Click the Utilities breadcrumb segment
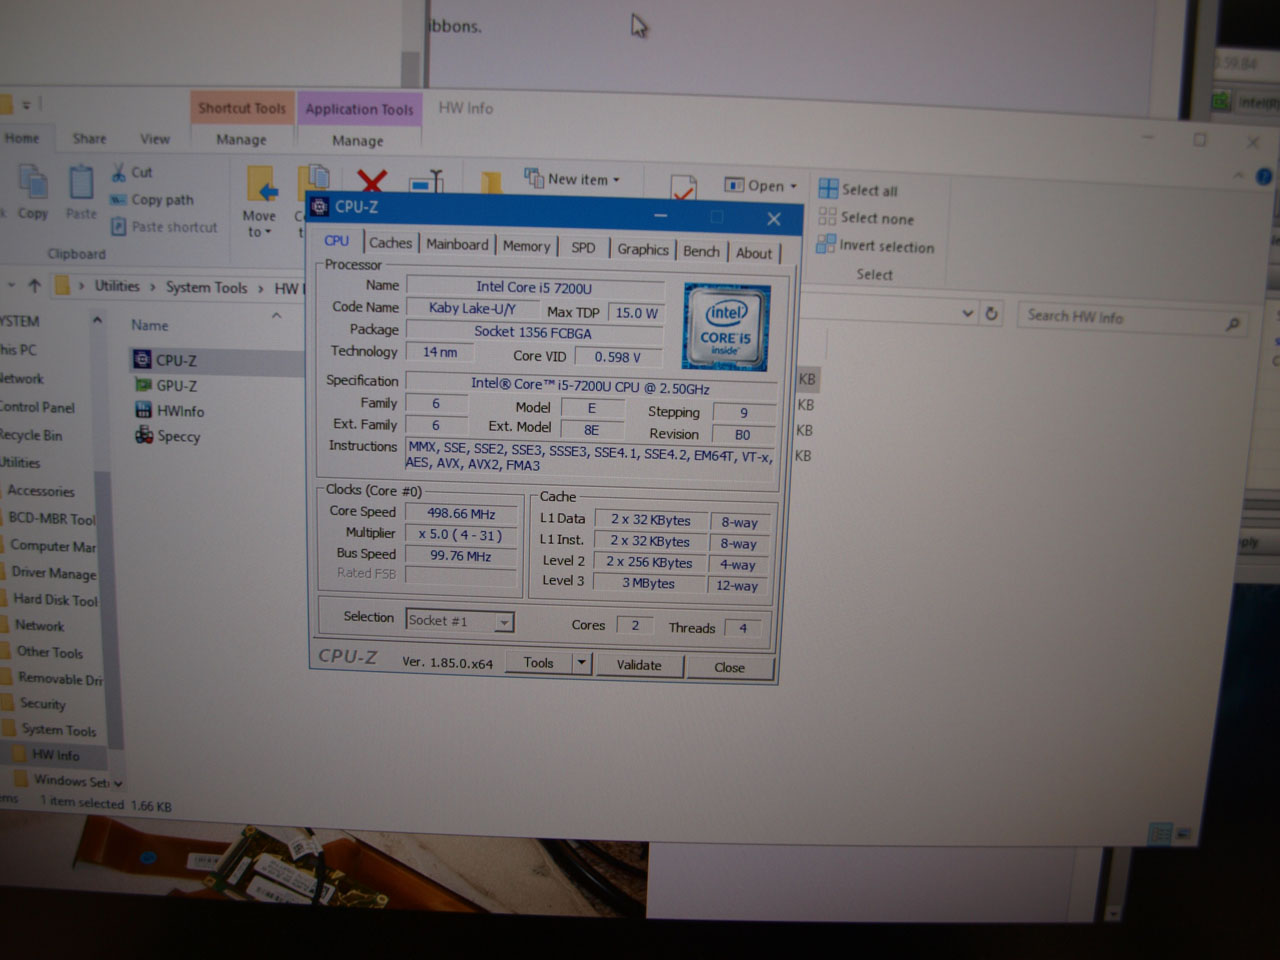Screen dimensions: 1280x960 (117, 286)
